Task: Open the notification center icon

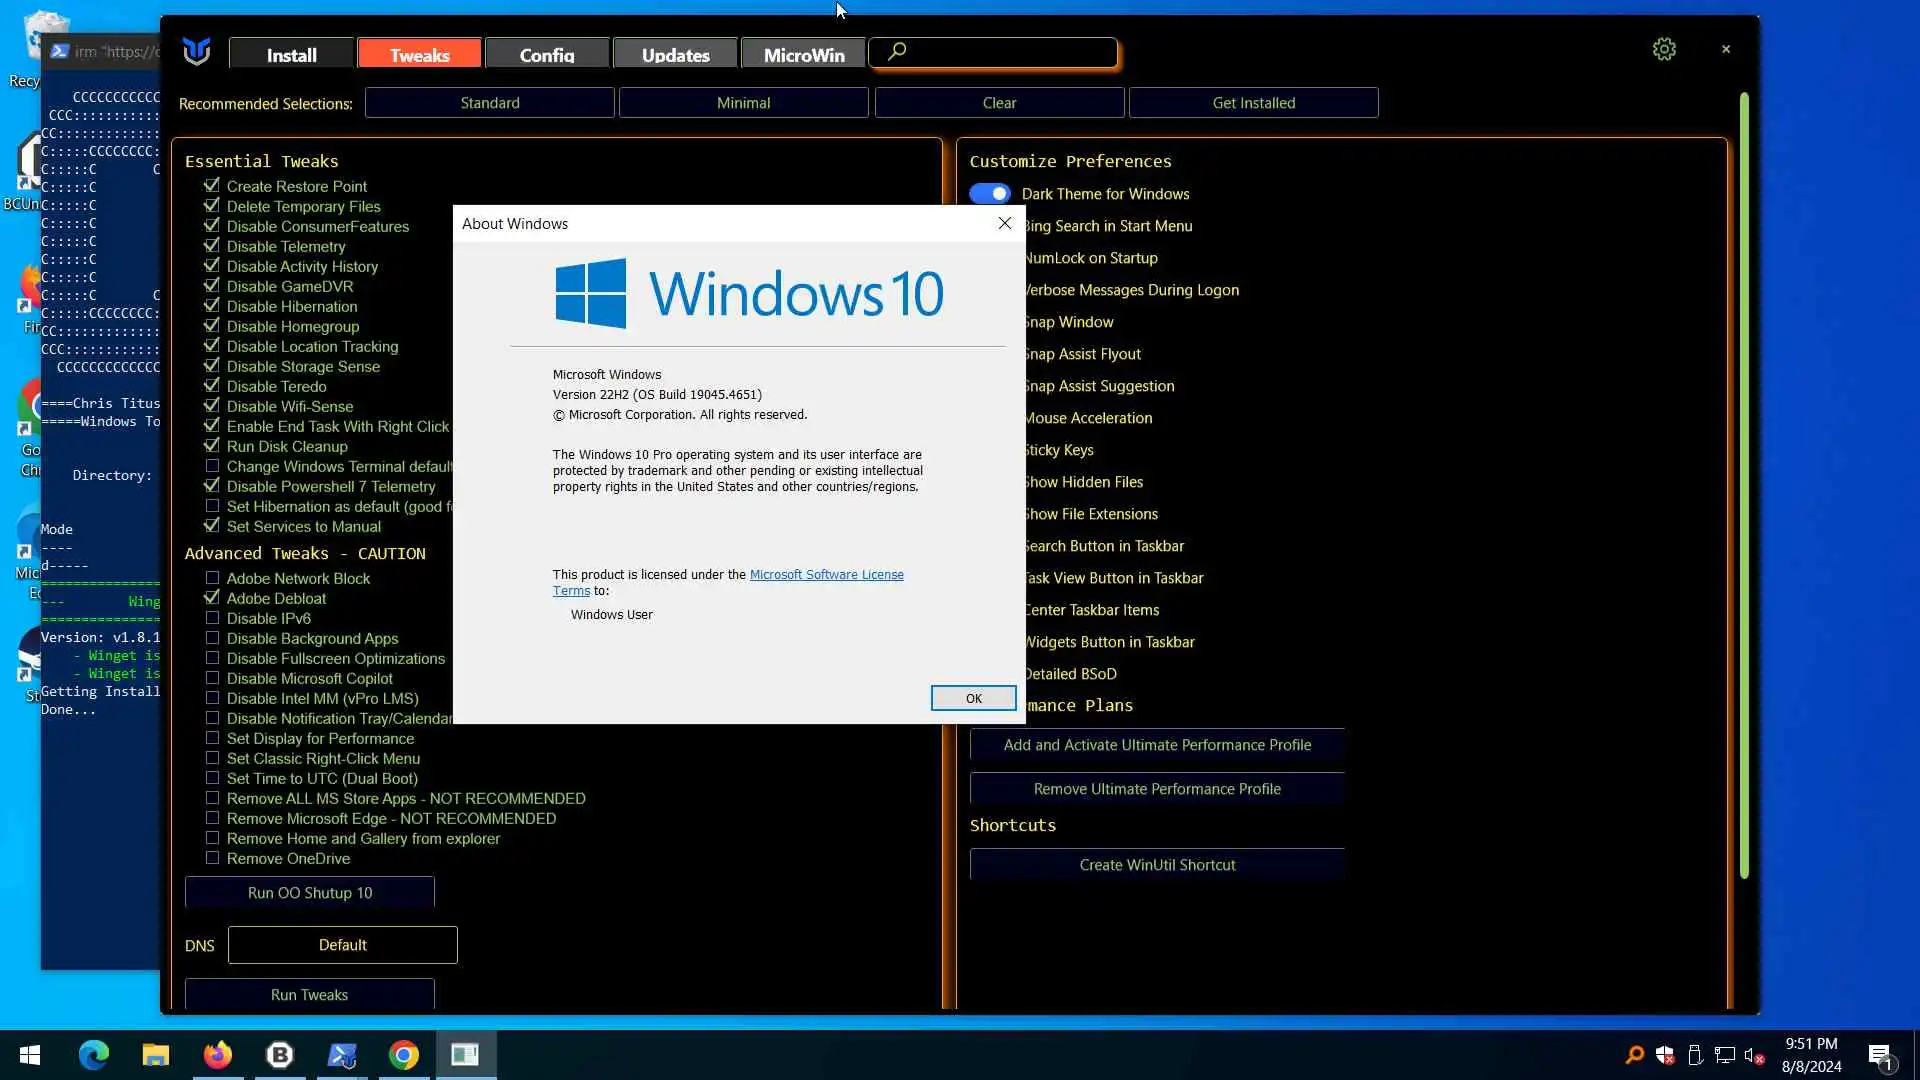Action: click(1880, 1056)
